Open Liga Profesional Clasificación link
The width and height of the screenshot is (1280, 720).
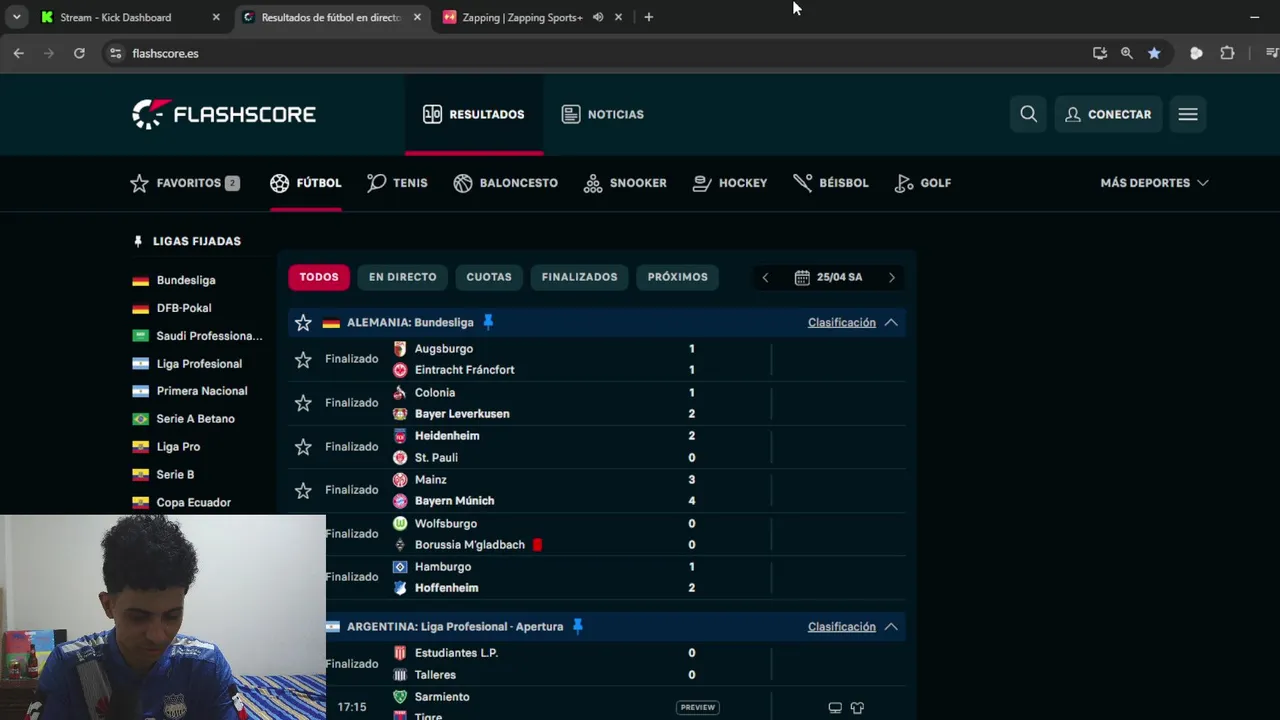click(x=842, y=626)
